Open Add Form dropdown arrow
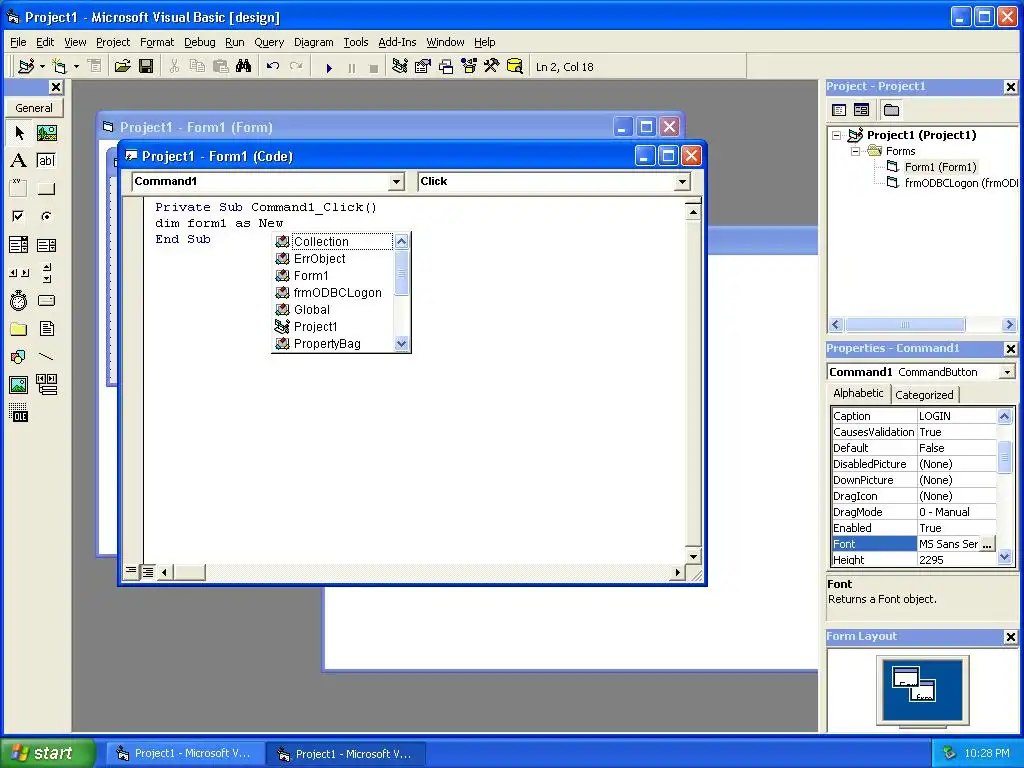Screen dimensions: 1024x768 click(76, 67)
